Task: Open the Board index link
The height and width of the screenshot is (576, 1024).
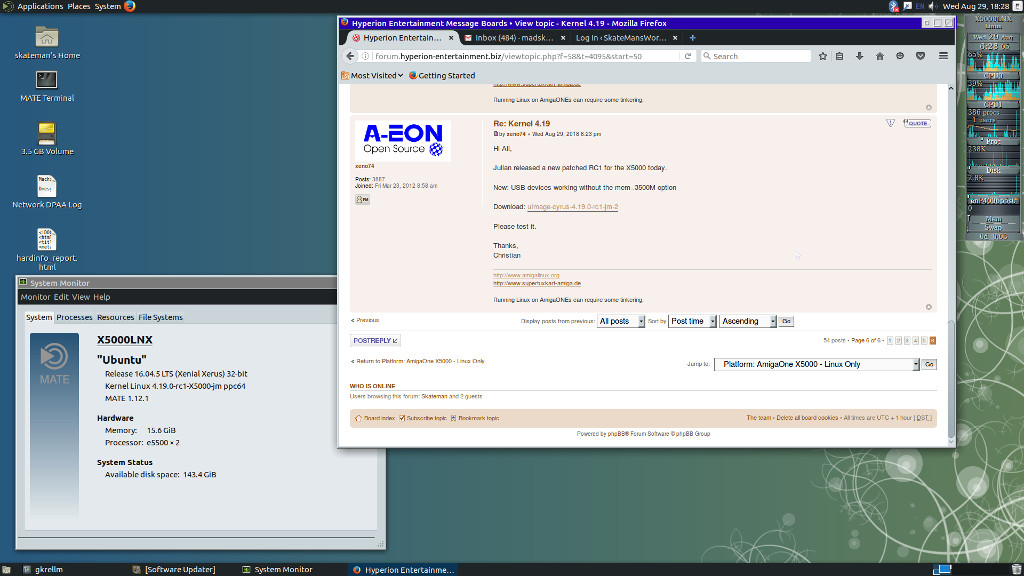Action: click(379, 418)
